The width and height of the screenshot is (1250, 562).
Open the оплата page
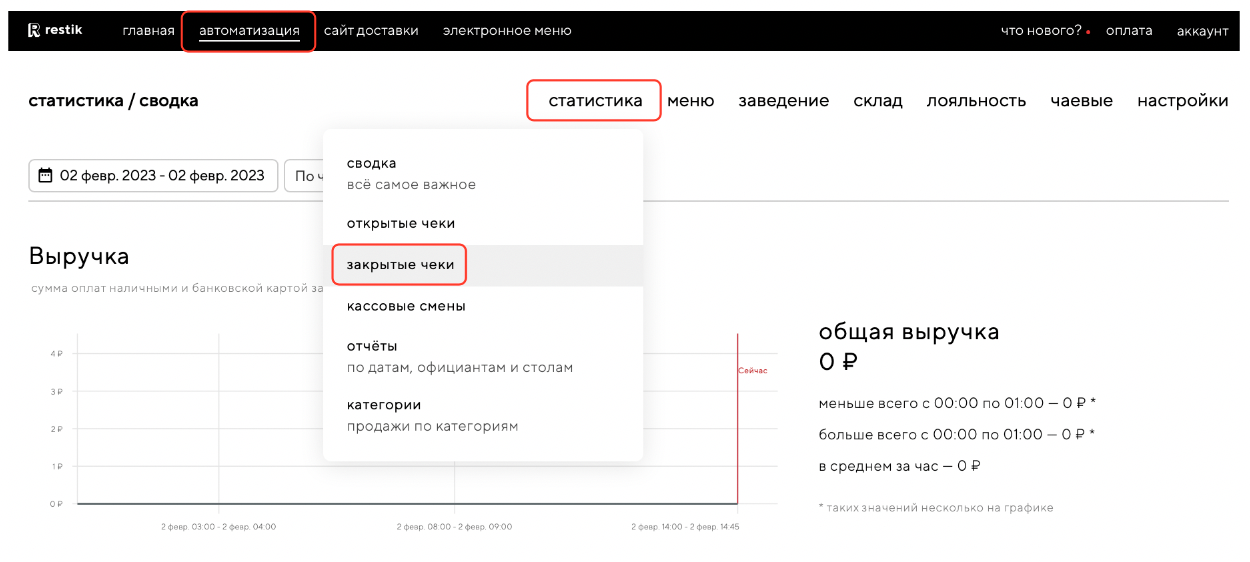coord(1129,31)
